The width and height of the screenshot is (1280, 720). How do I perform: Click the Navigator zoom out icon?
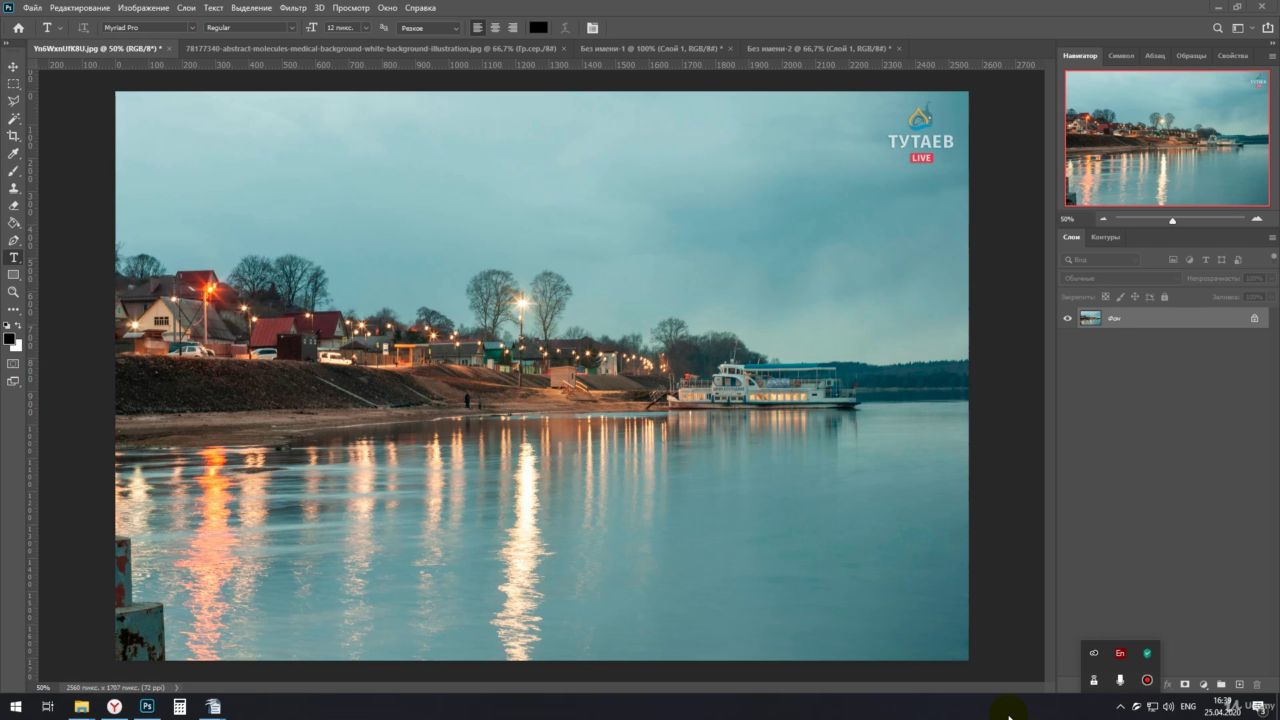click(x=1103, y=219)
